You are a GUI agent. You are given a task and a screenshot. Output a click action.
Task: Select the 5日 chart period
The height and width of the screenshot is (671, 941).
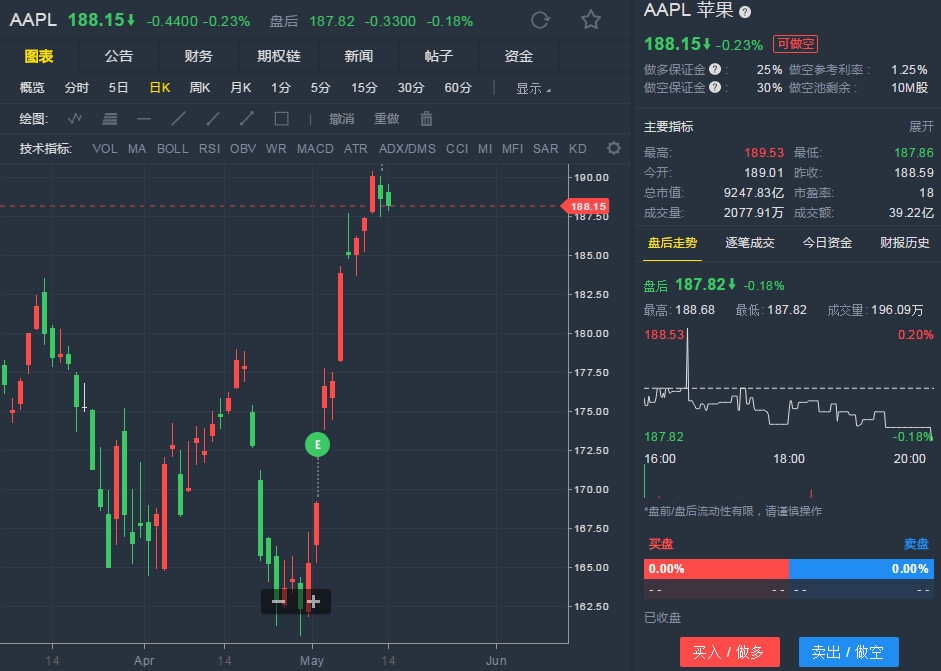click(x=118, y=88)
